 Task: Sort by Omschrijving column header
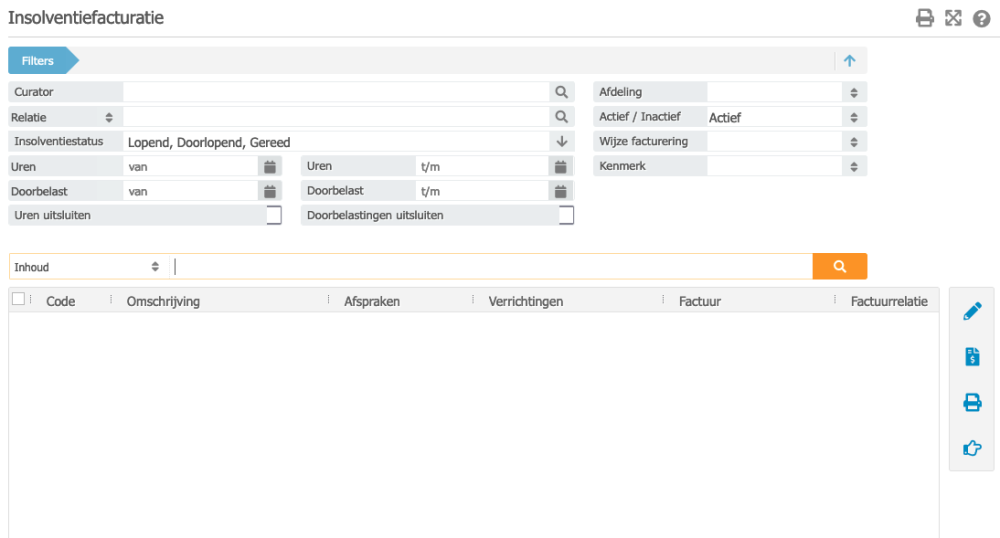coord(163,302)
